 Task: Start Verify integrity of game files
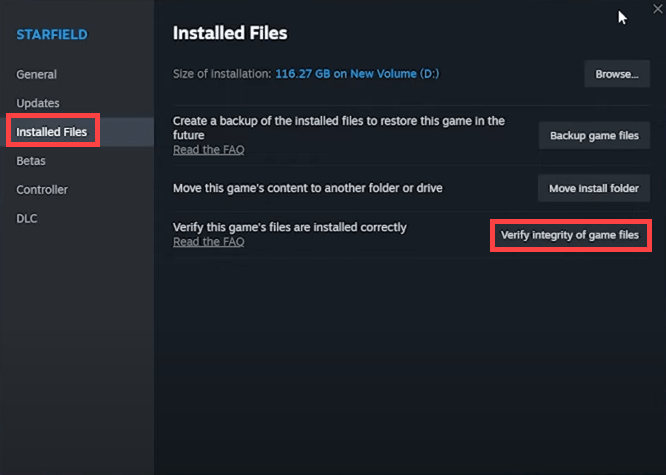570,235
